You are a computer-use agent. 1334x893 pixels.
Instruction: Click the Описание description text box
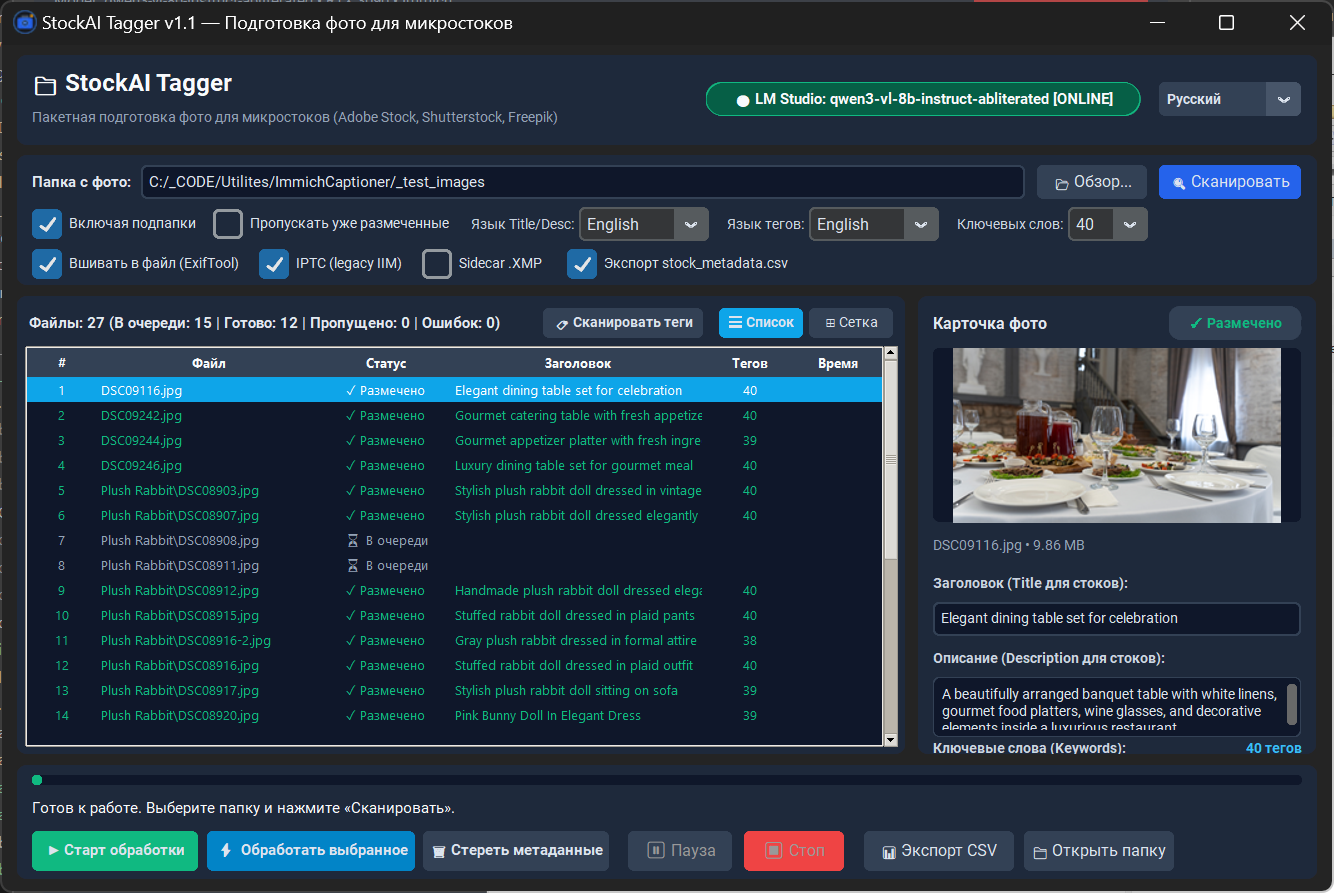pyautogui.click(x=1116, y=706)
